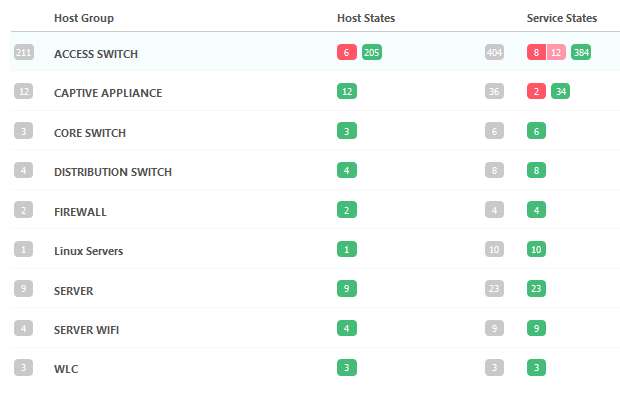
Task: Click the green 34 services OK badge
Action: (x=560, y=91)
